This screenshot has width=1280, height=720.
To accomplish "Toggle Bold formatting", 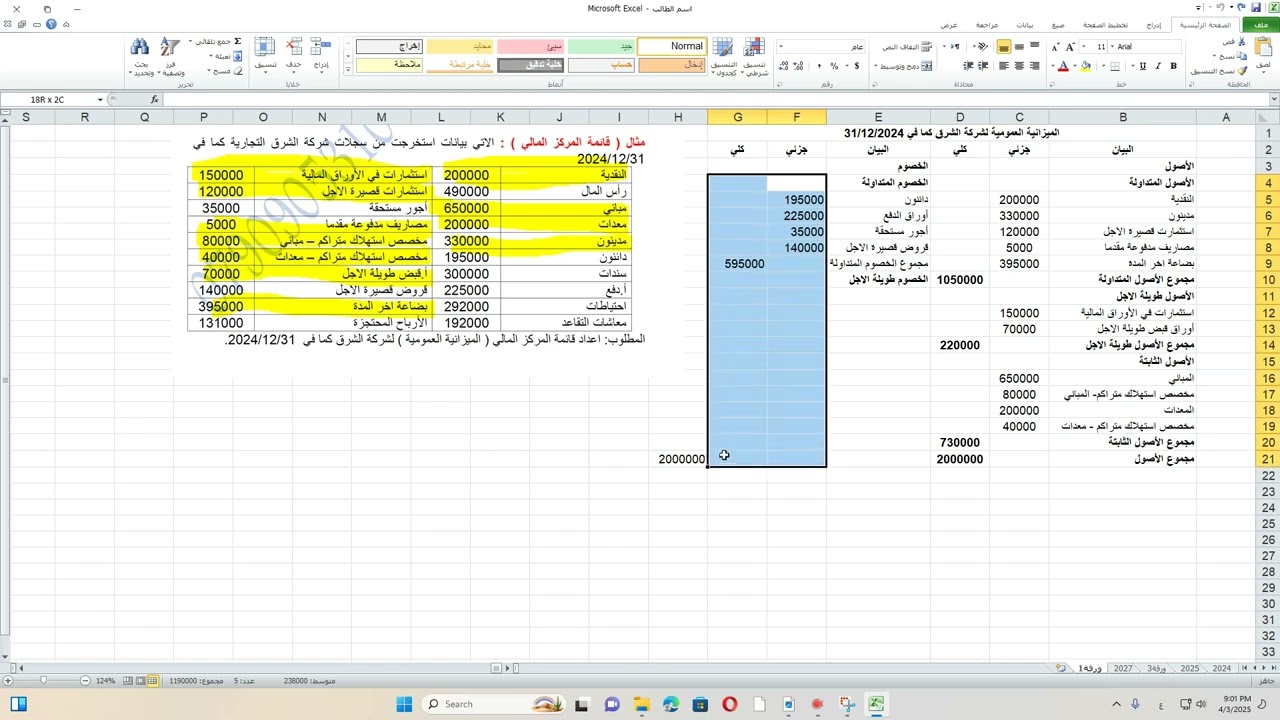I will pyautogui.click(x=1173, y=66).
